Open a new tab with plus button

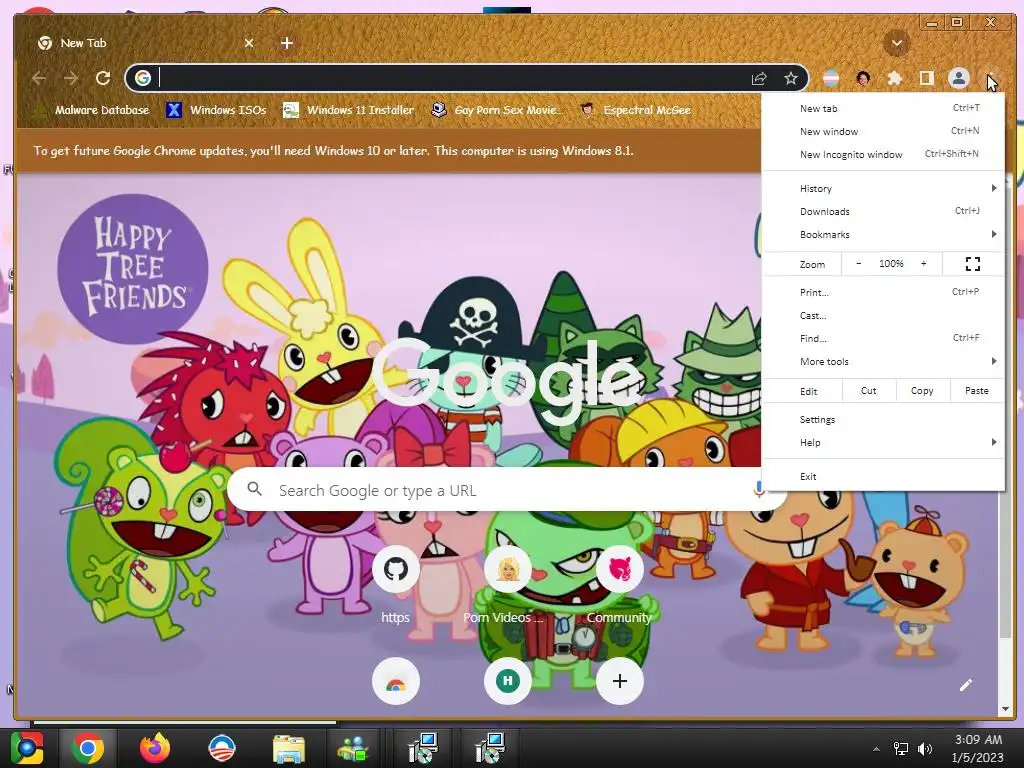coord(287,43)
